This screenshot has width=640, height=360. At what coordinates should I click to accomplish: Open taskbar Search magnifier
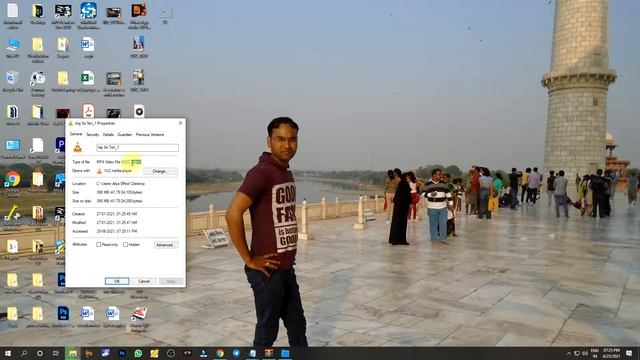click(24, 353)
